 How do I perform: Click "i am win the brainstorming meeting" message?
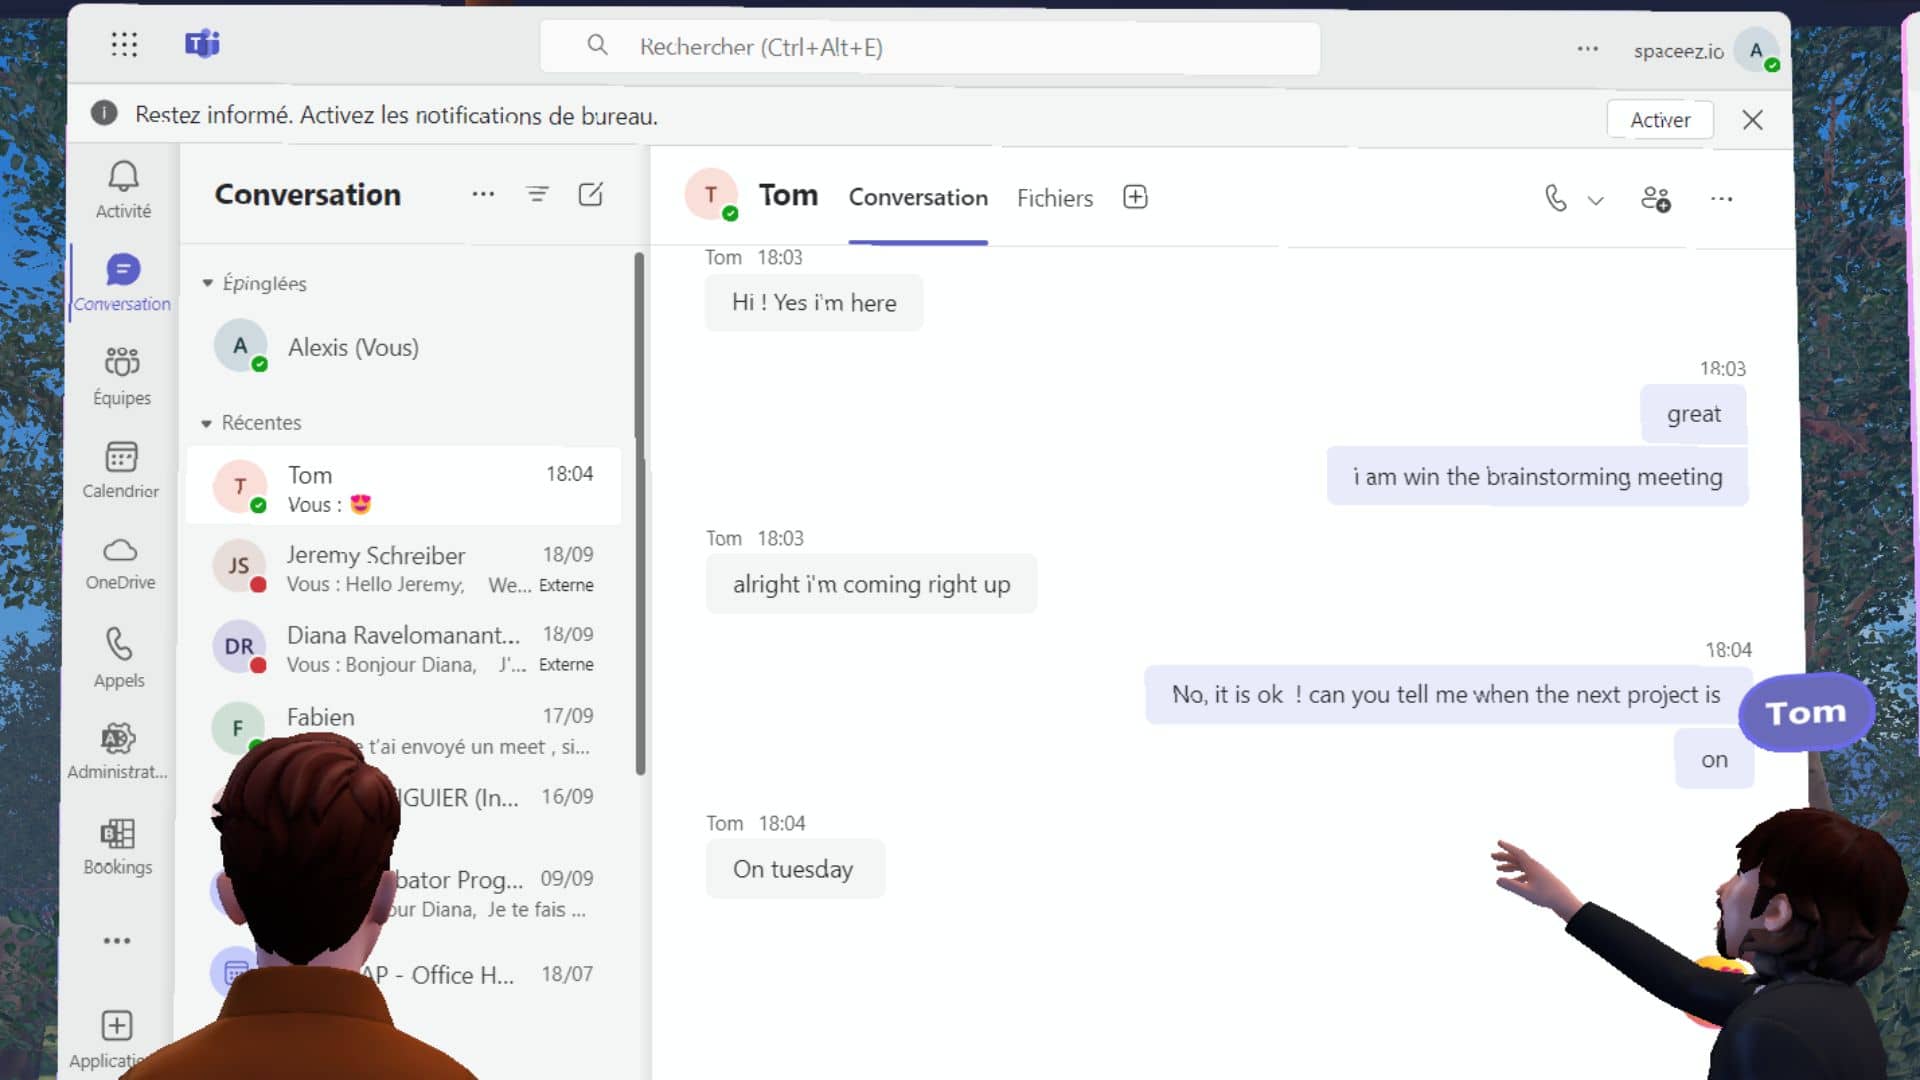click(x=1537, y=477)
